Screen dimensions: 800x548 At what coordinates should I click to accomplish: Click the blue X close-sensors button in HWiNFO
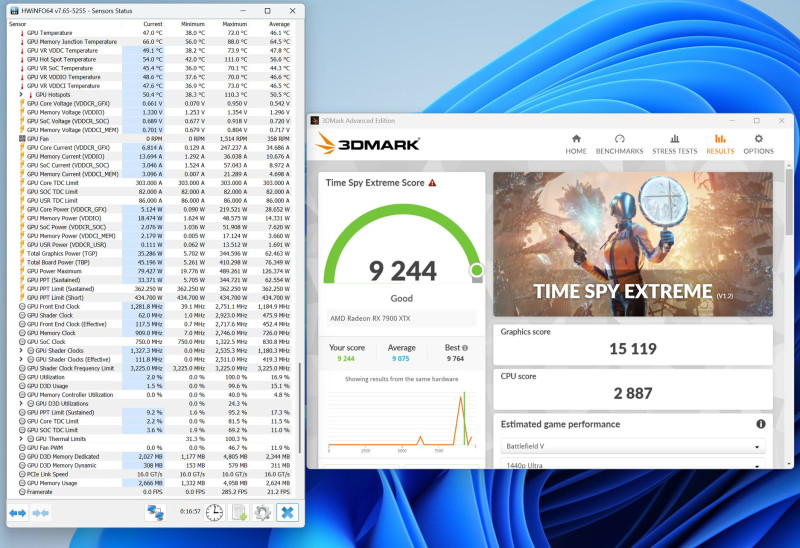tap(287, 512)
